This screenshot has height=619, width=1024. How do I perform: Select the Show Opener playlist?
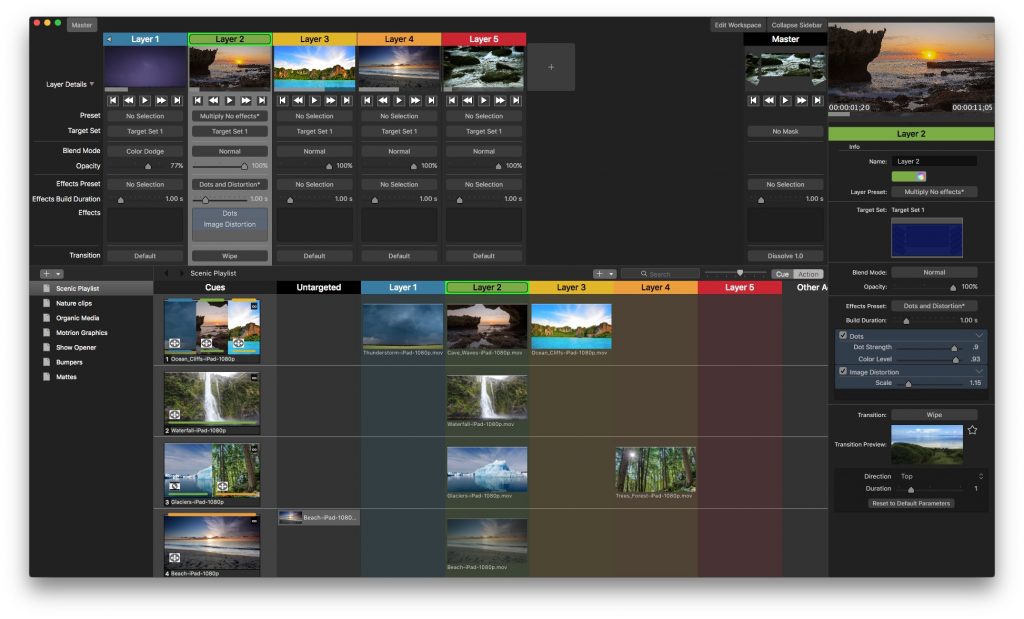pyautogui.click(x=76, y=347)
